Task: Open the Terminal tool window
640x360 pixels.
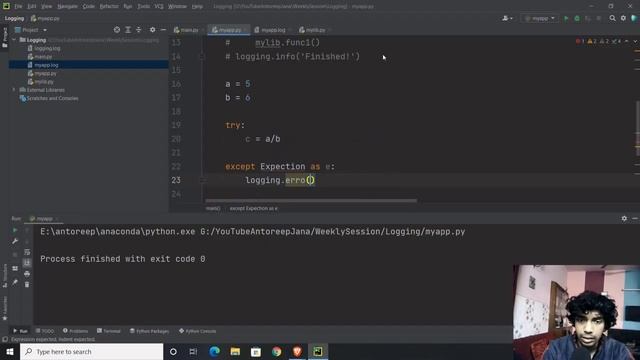Action: tap(109, 331)
